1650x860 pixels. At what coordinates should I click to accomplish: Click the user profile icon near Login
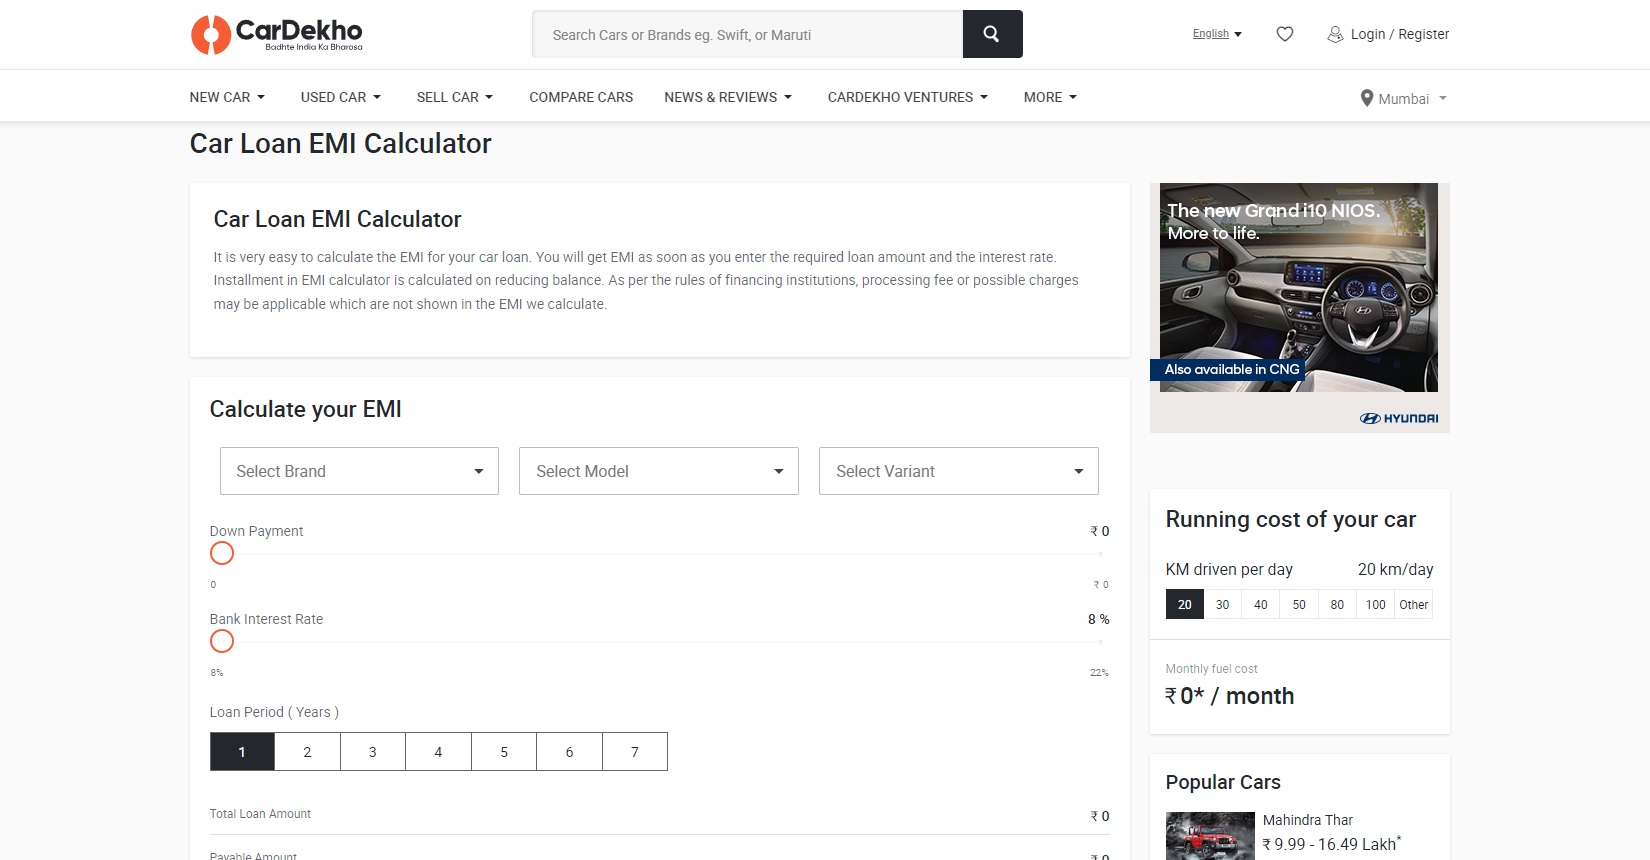click(1335, 34)
